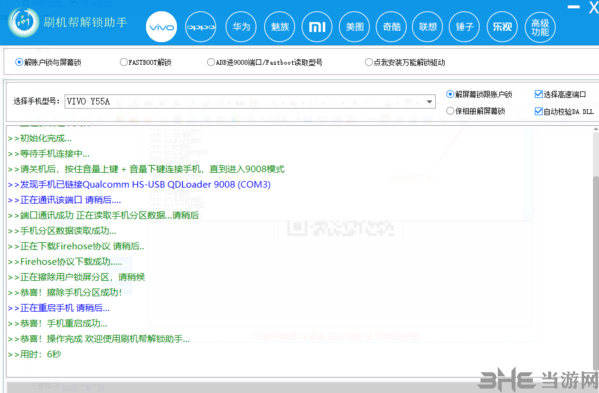Select 点我安装万能解锁驱动 radio option
This screenshot has width=599, height=393.
(405, 62)
